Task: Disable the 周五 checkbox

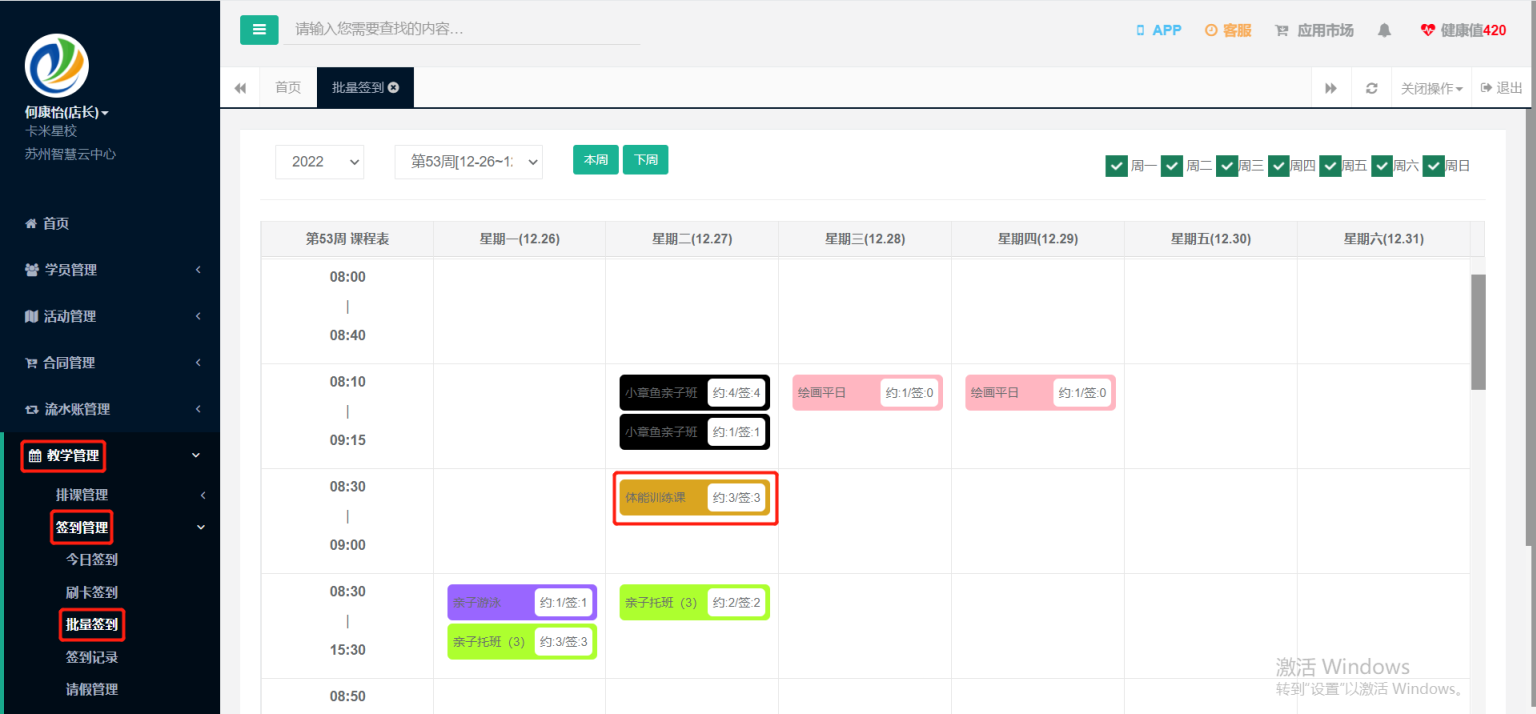Action: tap(1331, 166)
